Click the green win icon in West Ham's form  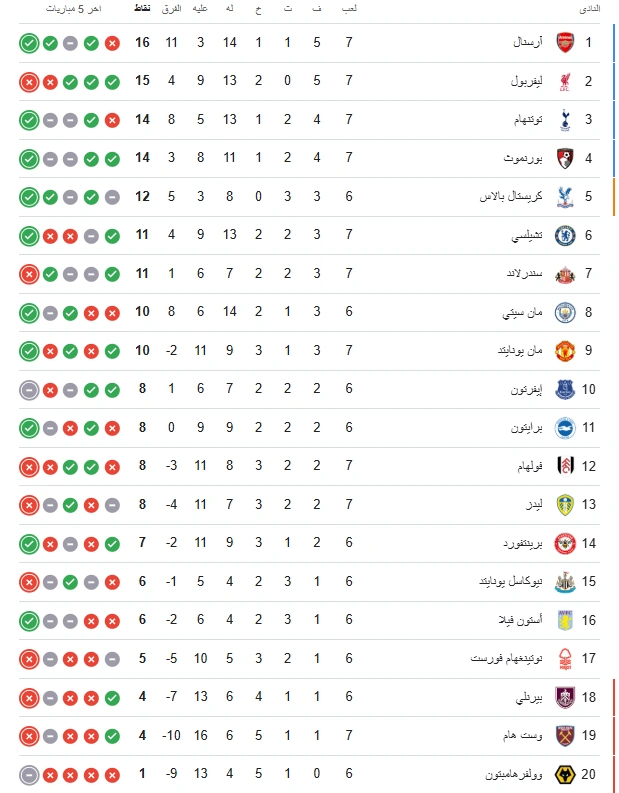pos(112,736)
